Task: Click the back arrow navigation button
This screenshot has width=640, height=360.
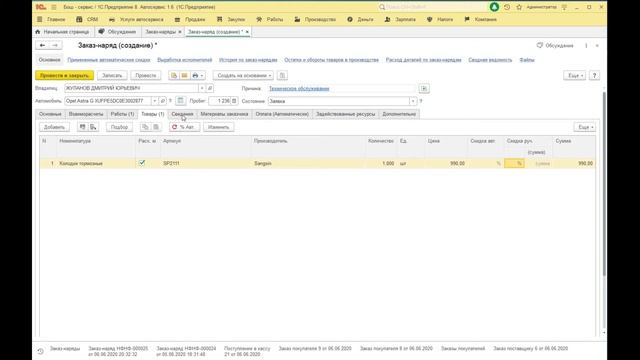Action: click(42, 45)
